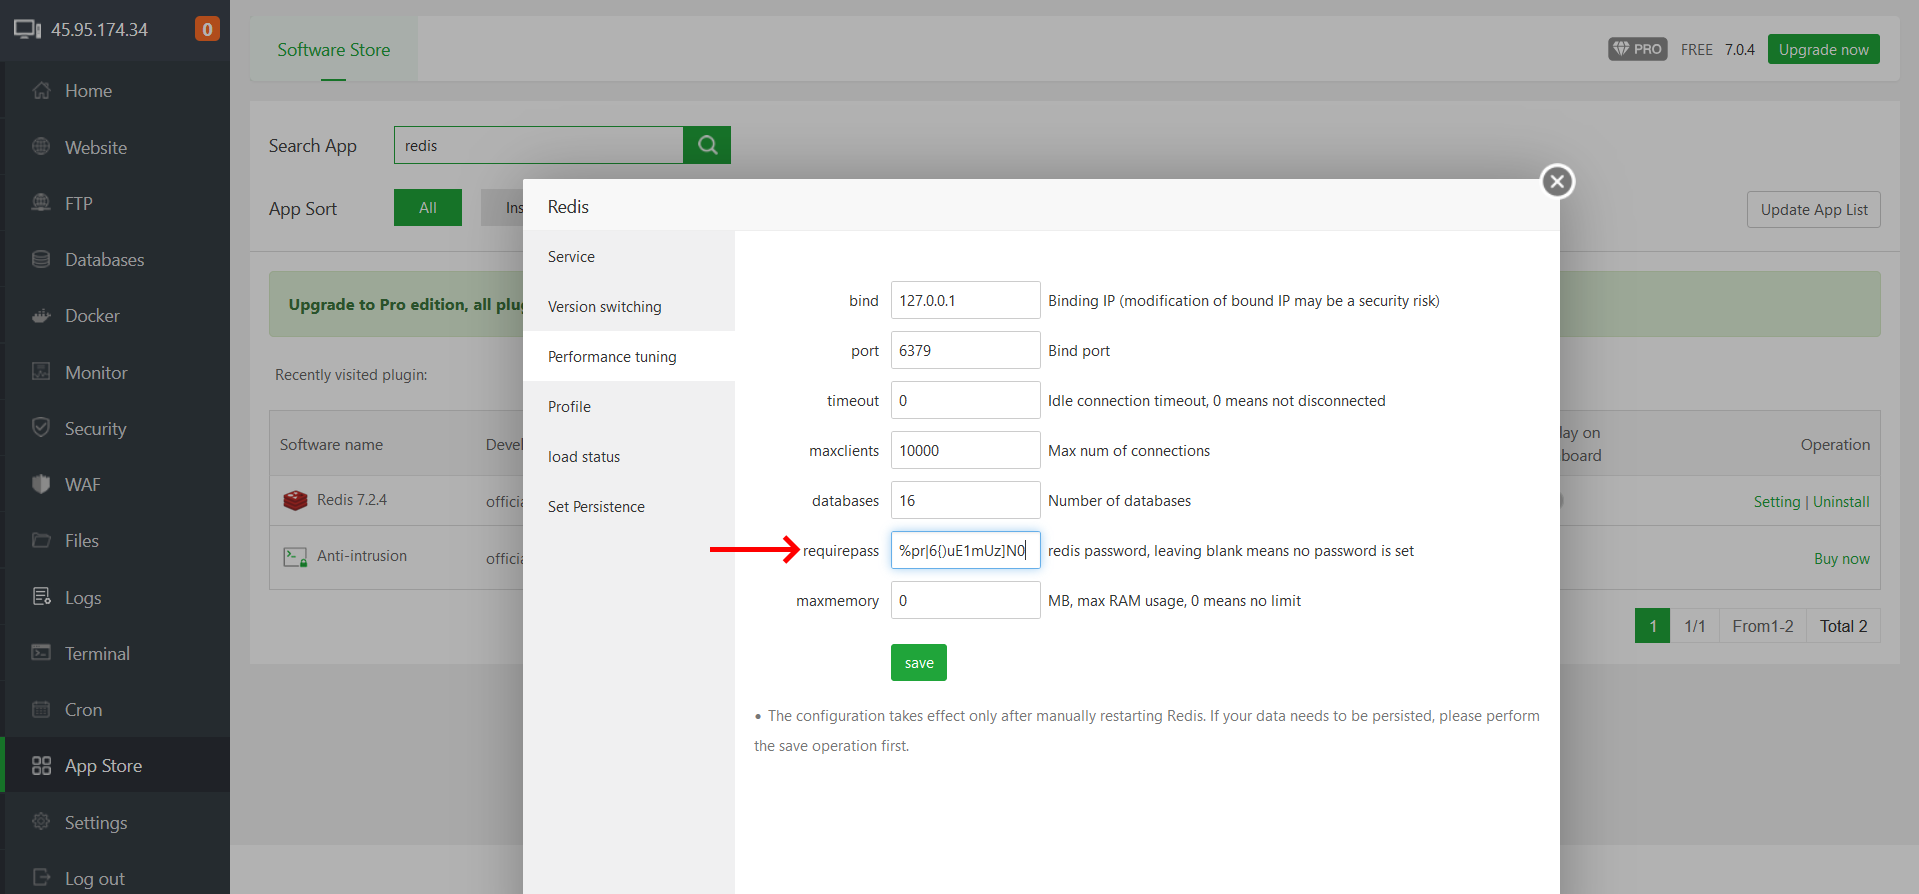The image size is (1919, 894).
Task: Click the Files folder icon
Action: coord(41,540)
